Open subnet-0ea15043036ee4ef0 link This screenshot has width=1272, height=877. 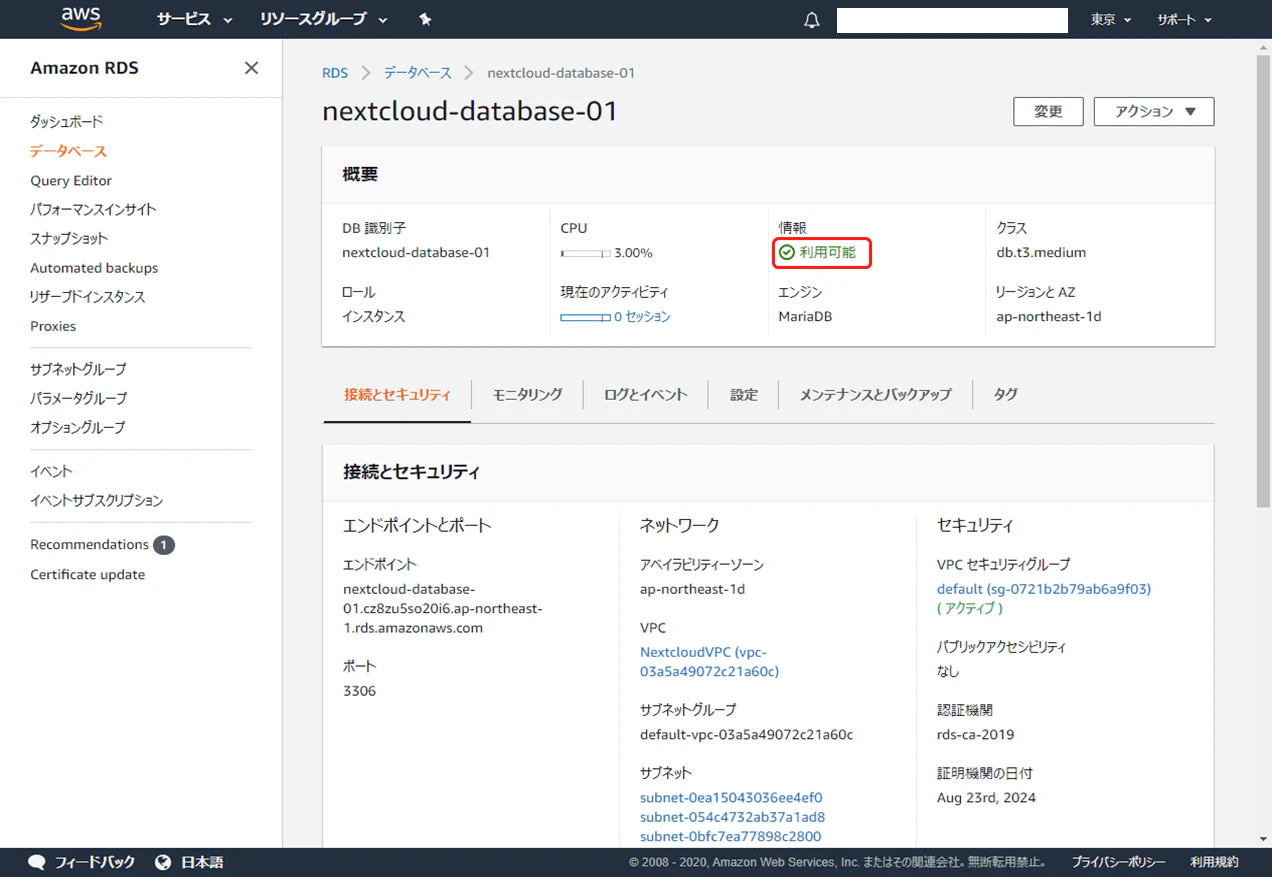(731, 797)
